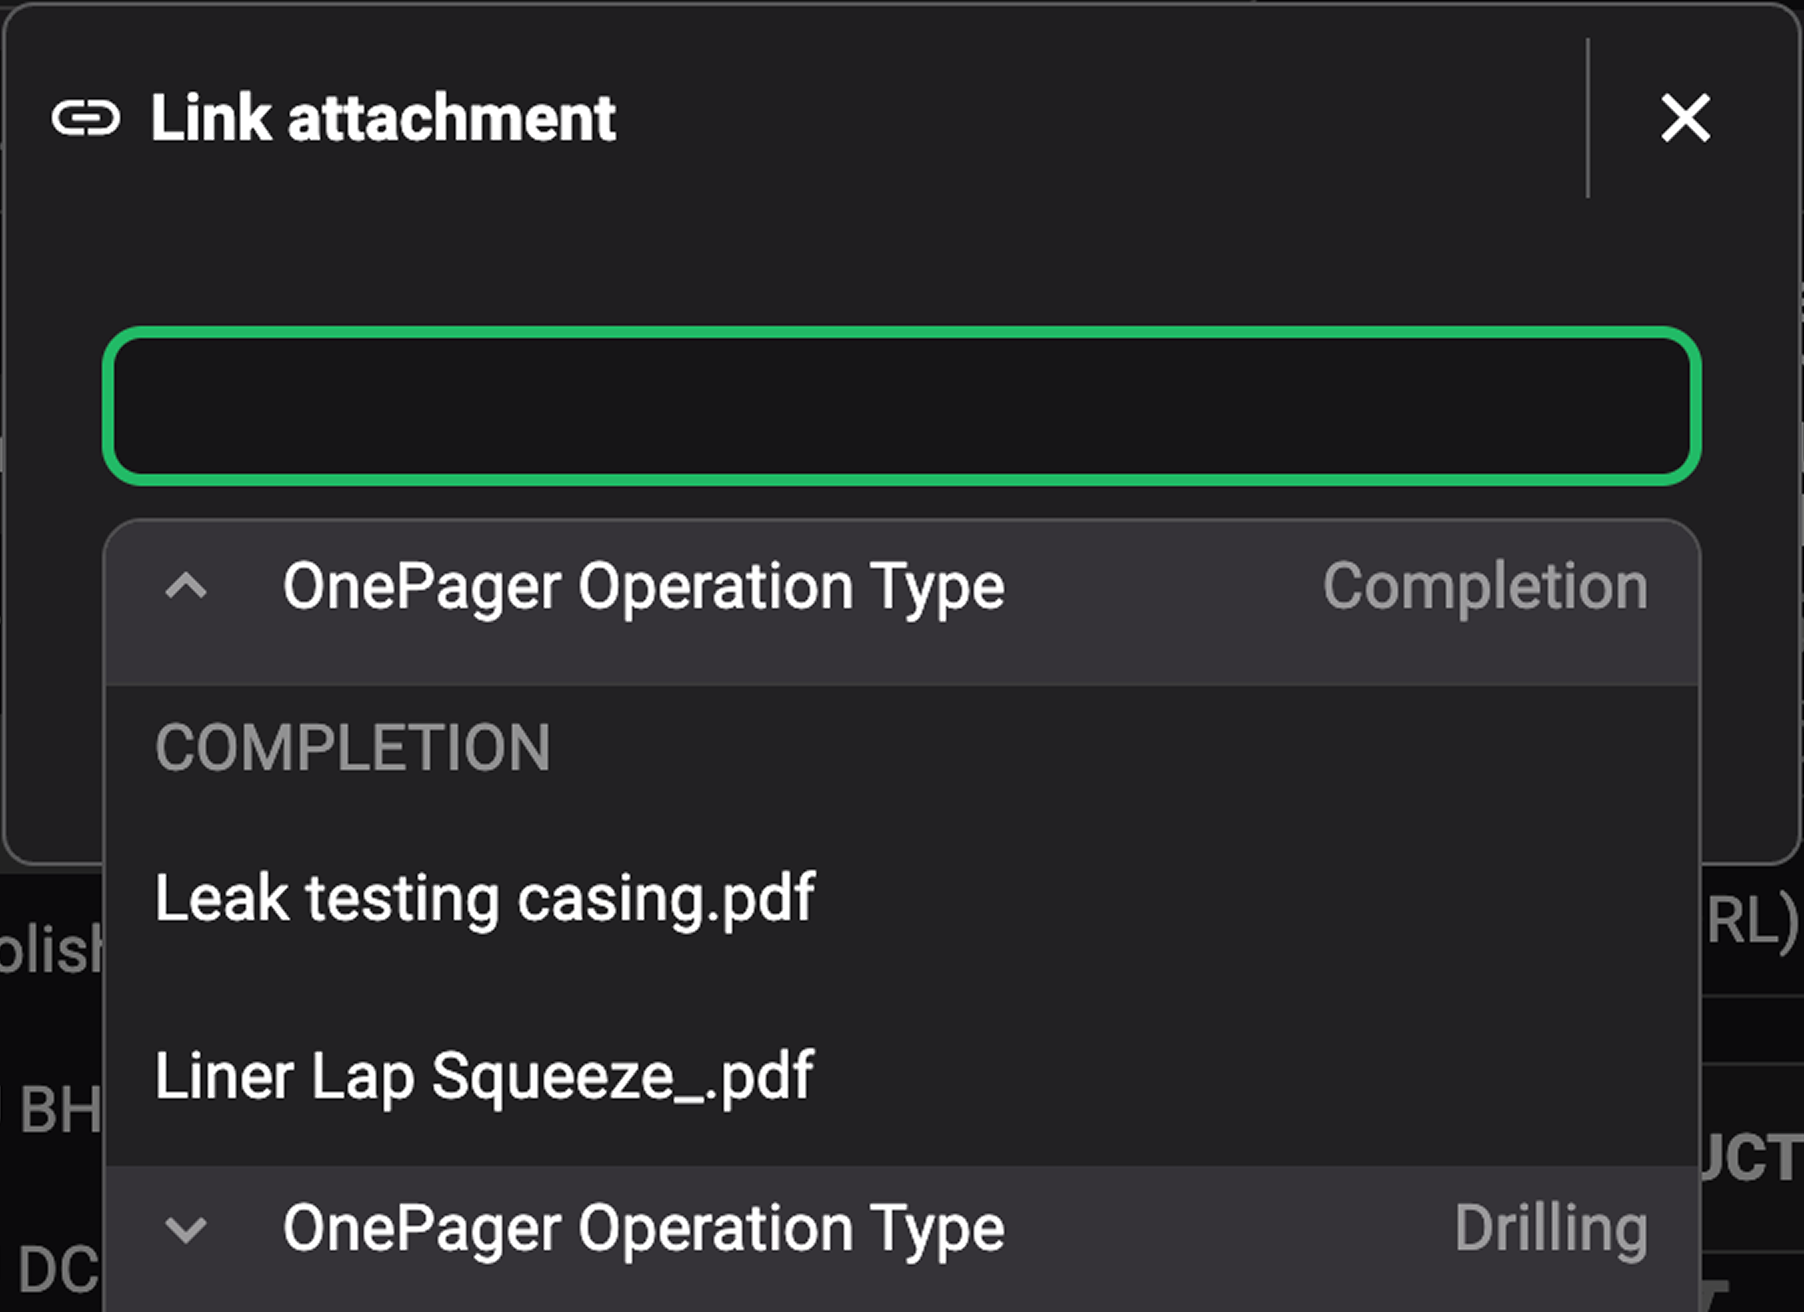This screenshot has width=1804, height=1312.
Task: Select "Leak testing casing.pdf"
Action: pyautogui.click(x=486, y=897)
